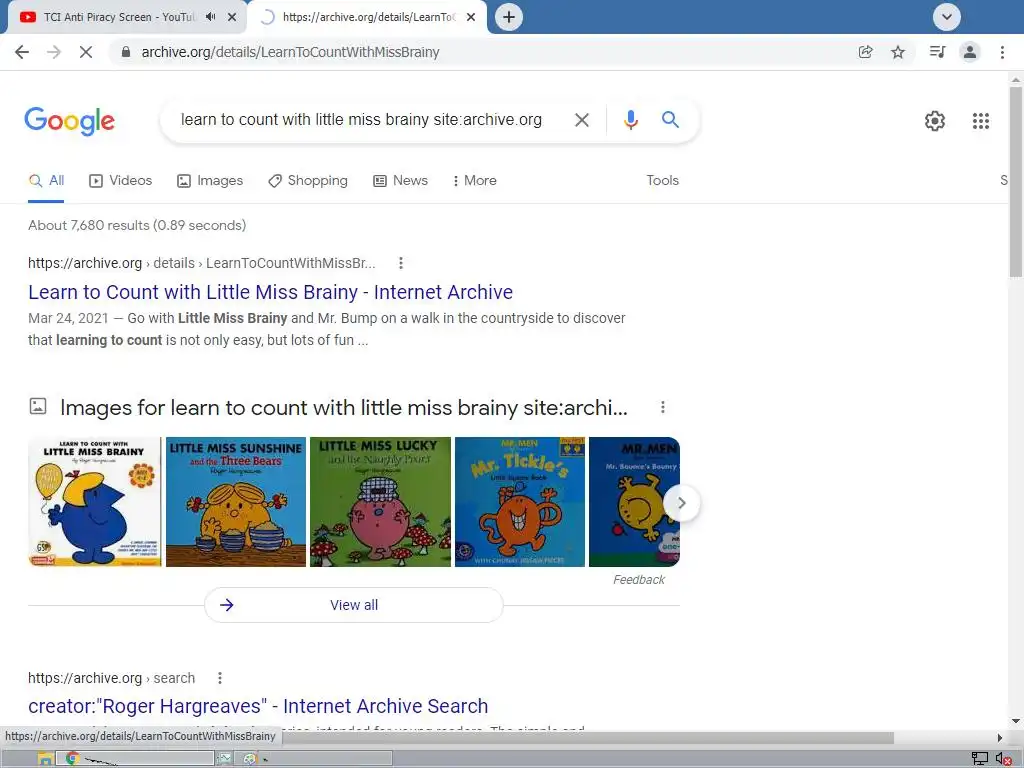Click the lock icon in address bar
Screen dimensions: 1024x768
[x=126, y=52]
